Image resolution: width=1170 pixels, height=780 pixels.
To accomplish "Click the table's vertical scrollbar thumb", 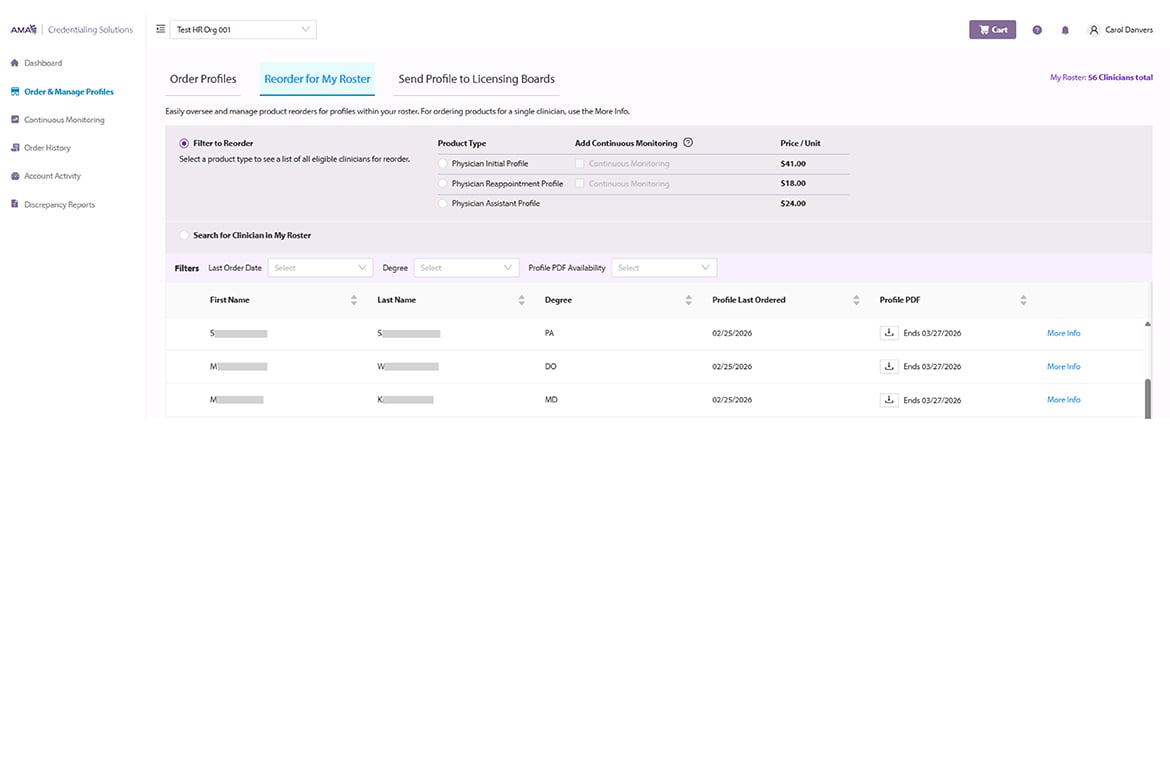I will (1147, 398).
